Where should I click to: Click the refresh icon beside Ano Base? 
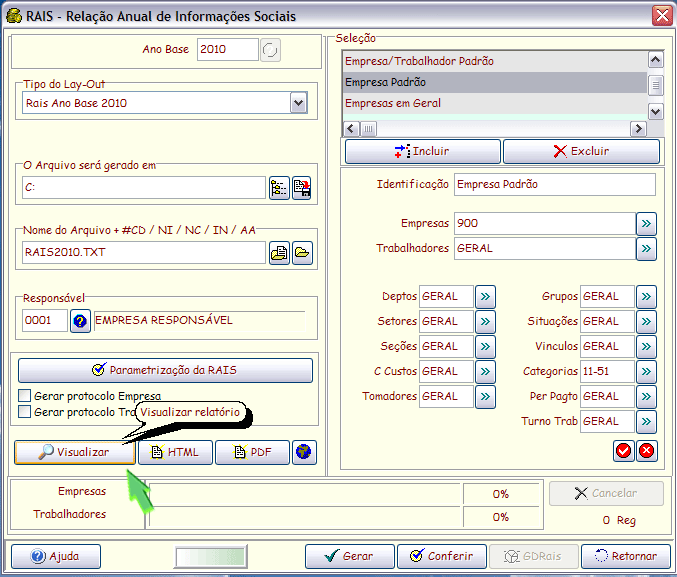pos(270,50)
